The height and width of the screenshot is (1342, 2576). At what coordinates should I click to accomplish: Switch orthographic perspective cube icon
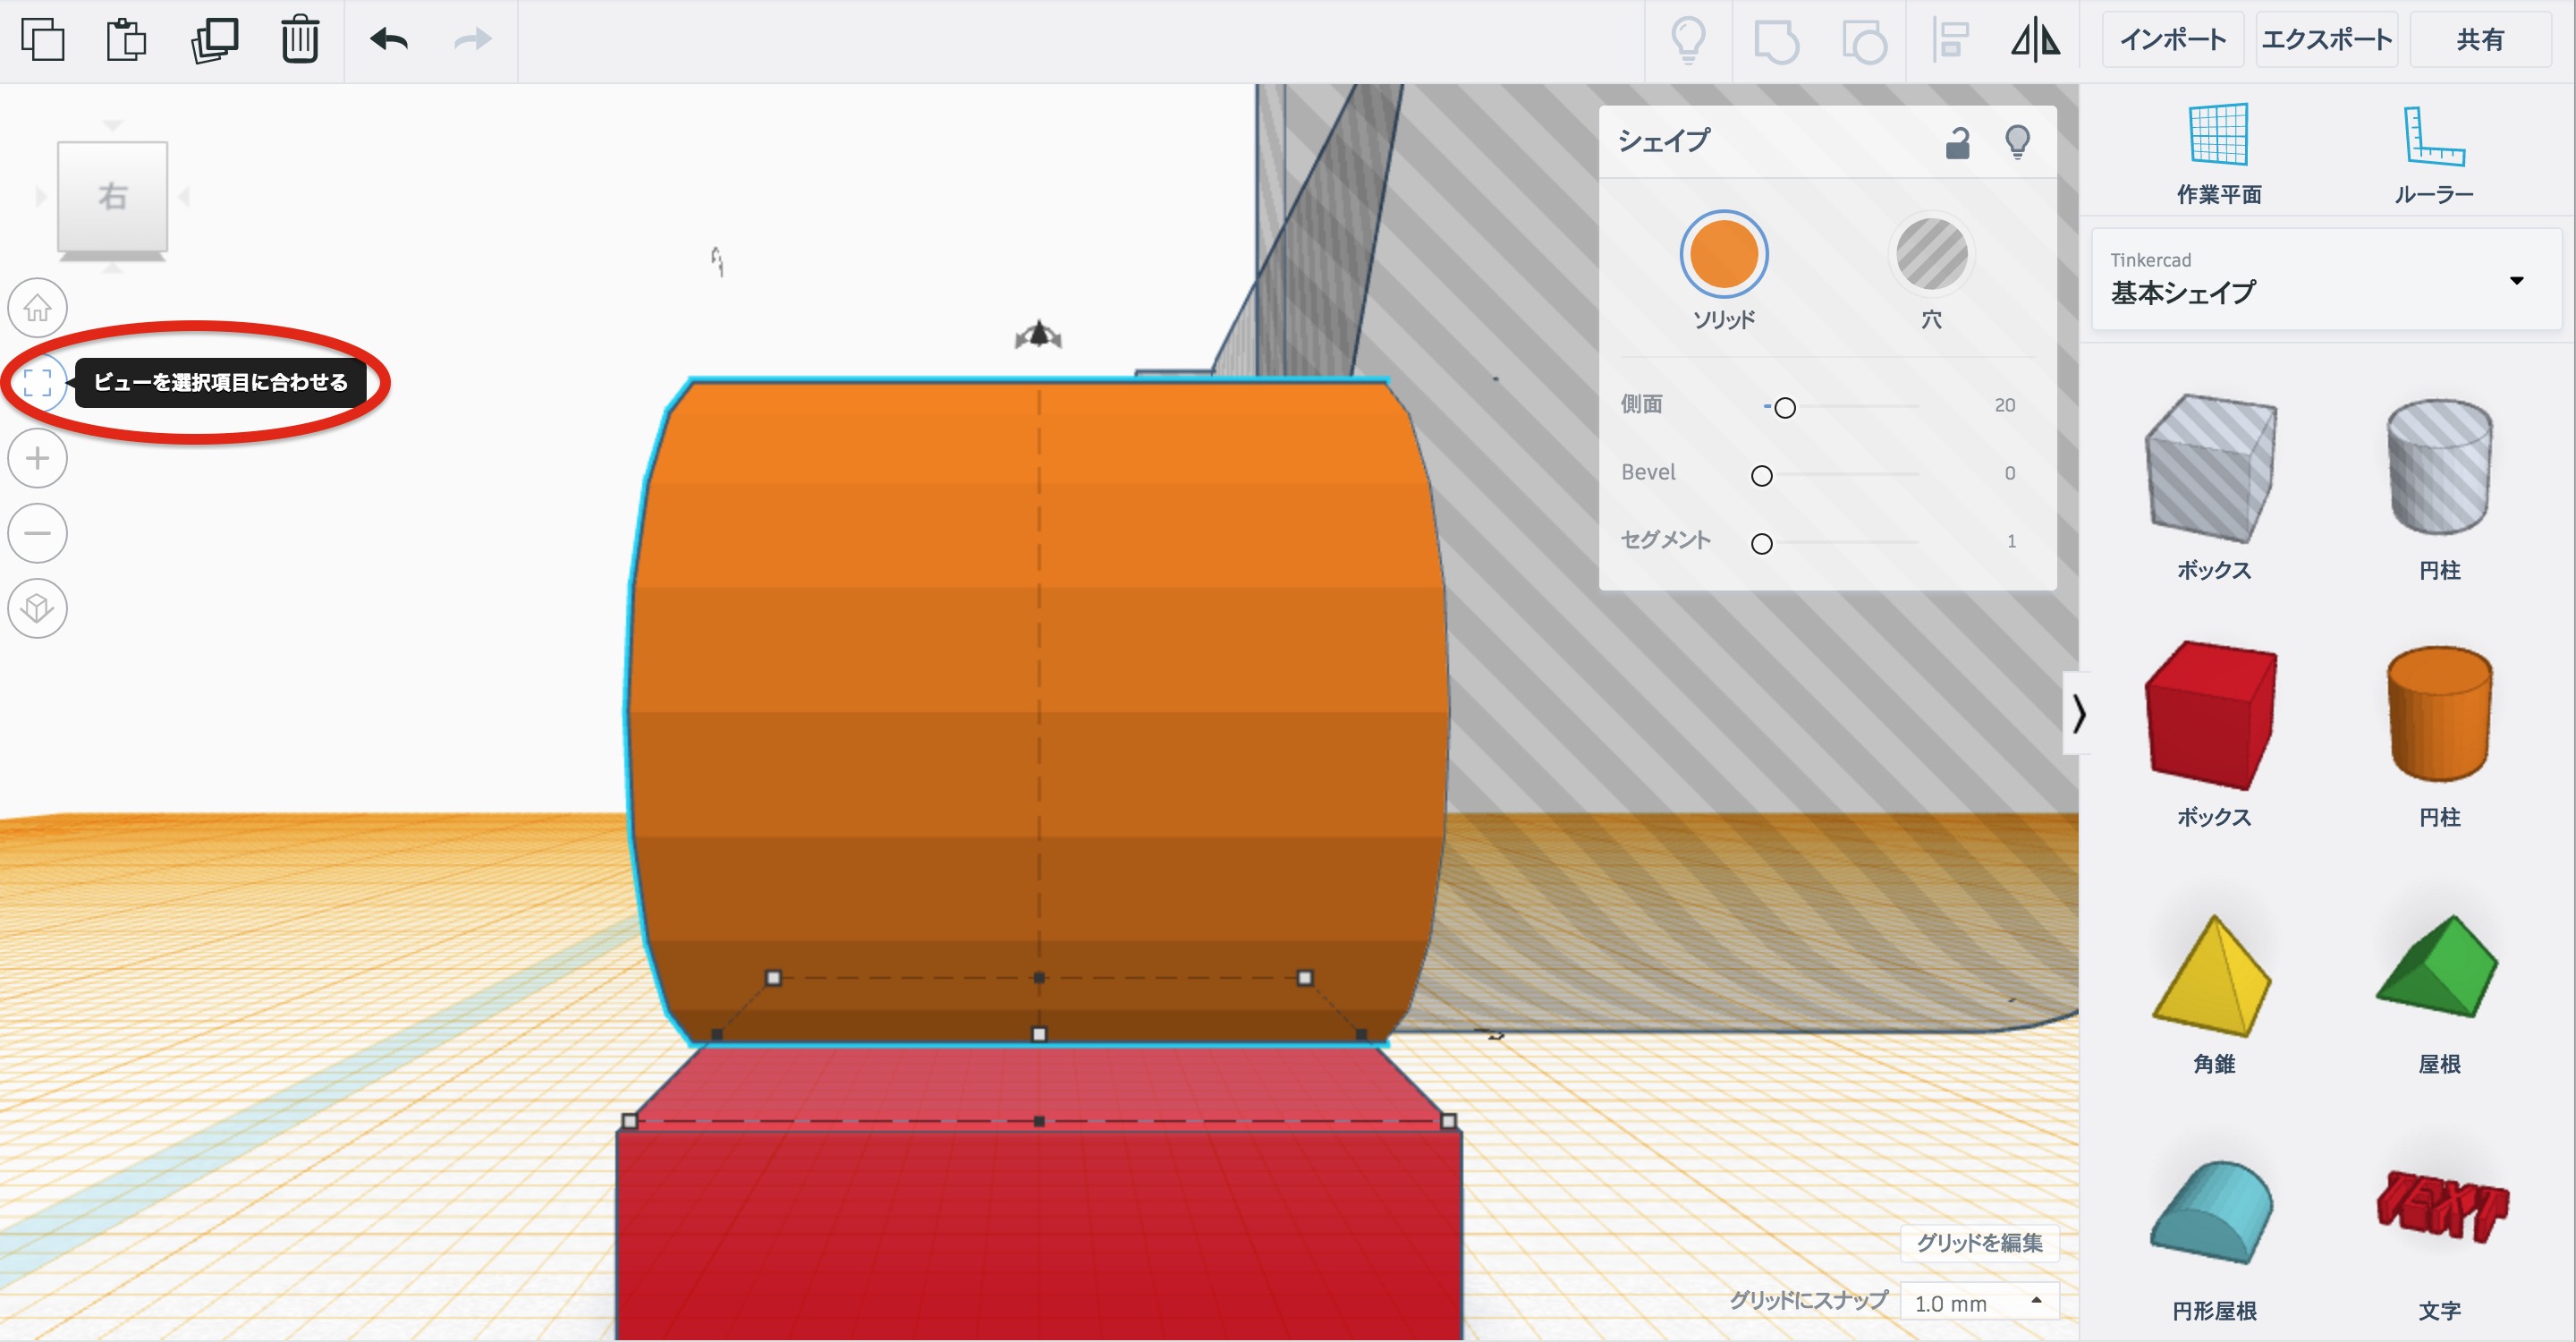coord(38,608)
